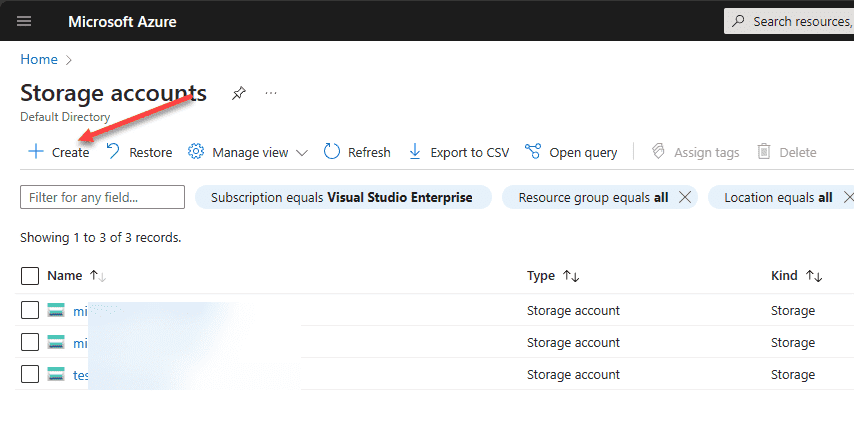This screenshot has width=854, height=444.
Task: Open the second 'mi' storage account link
Action: (x=80, y=343)
